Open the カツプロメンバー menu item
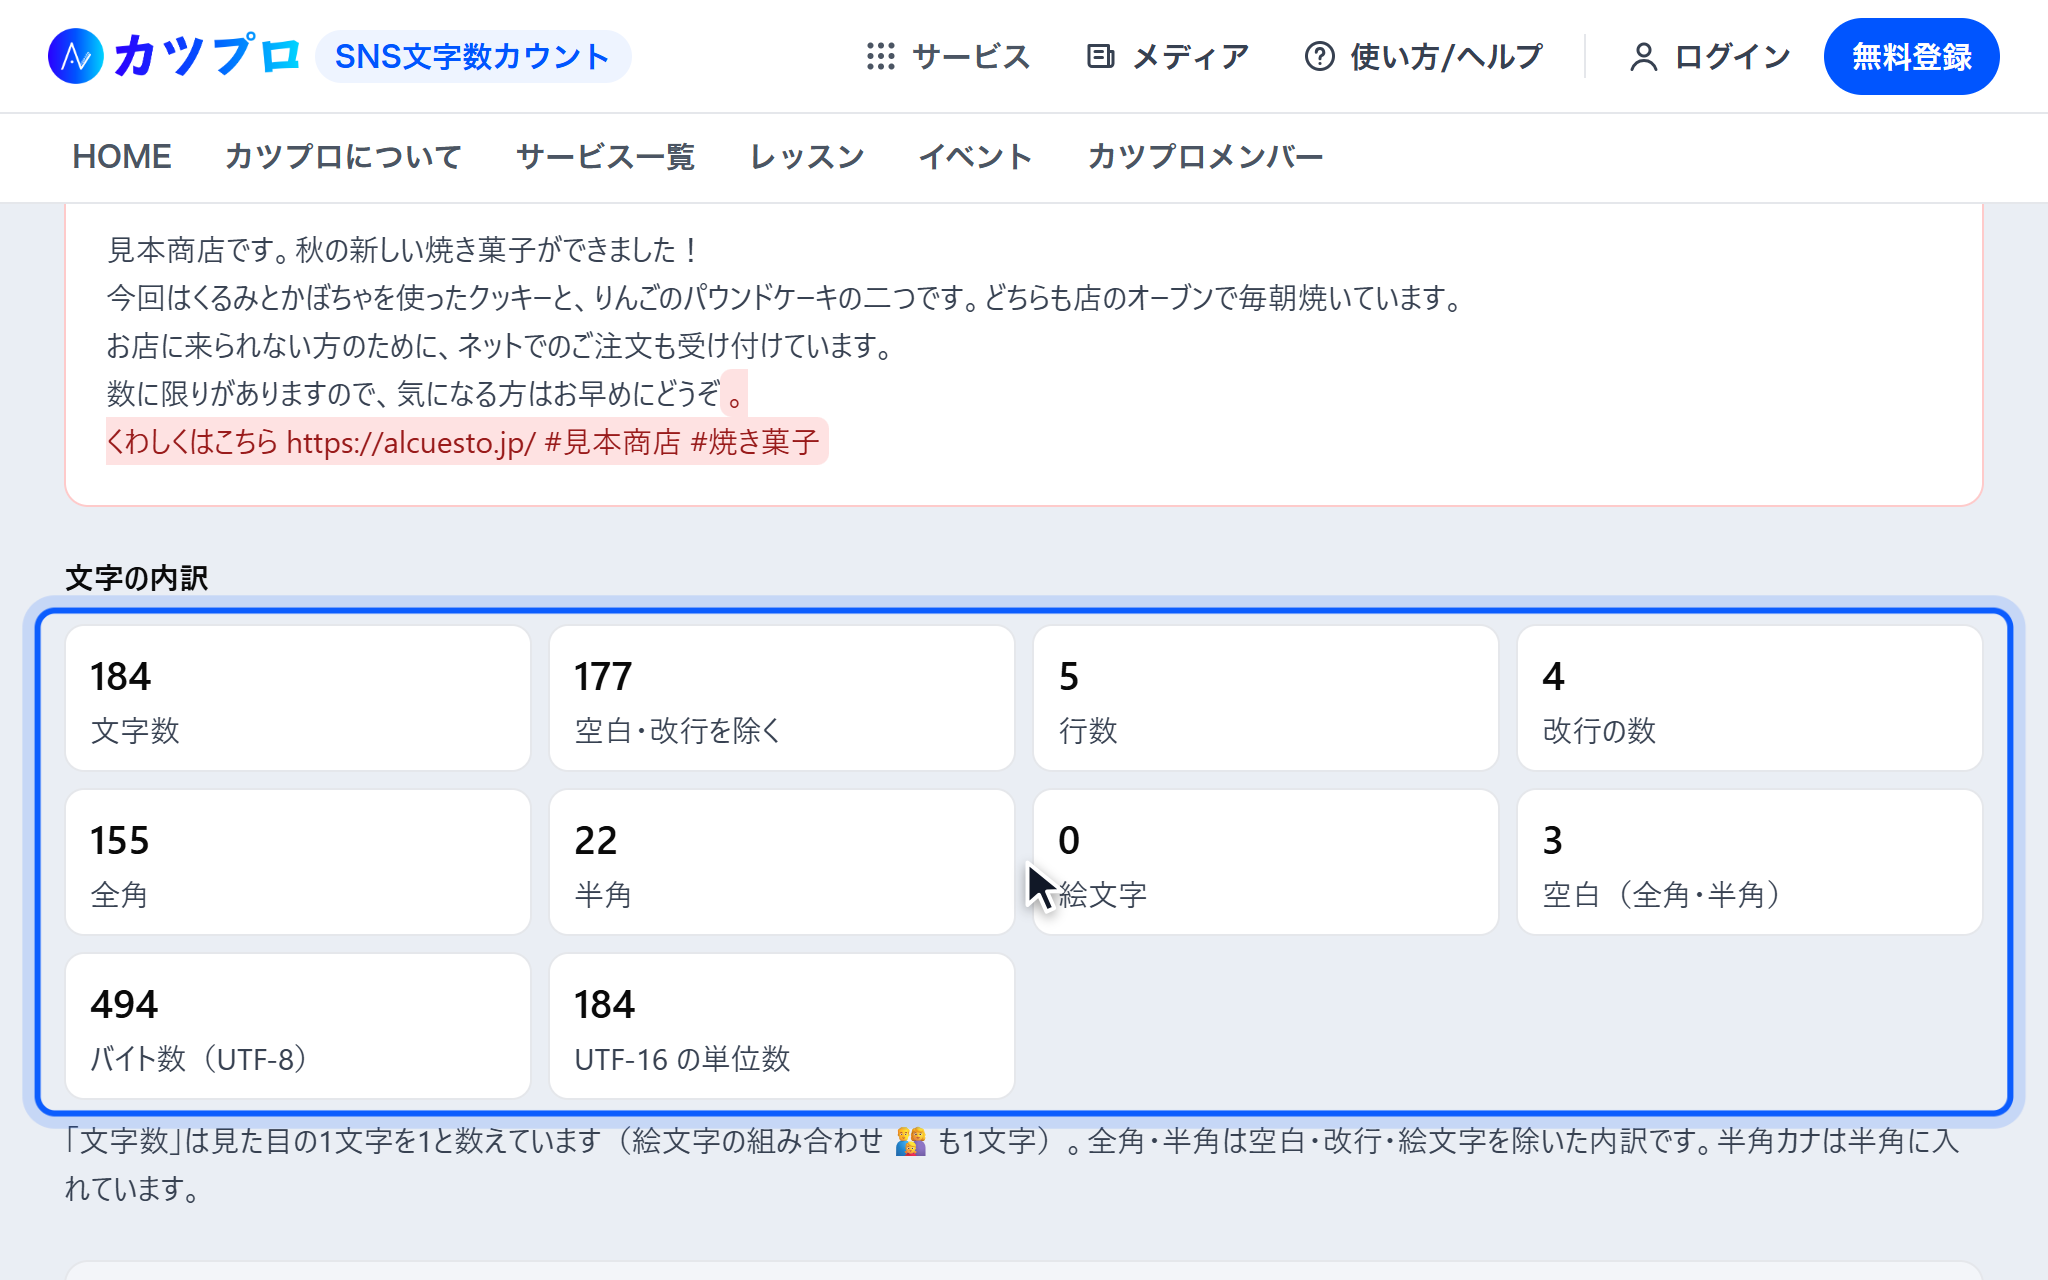2048x1280 pixels. (x=1205, y=157)
